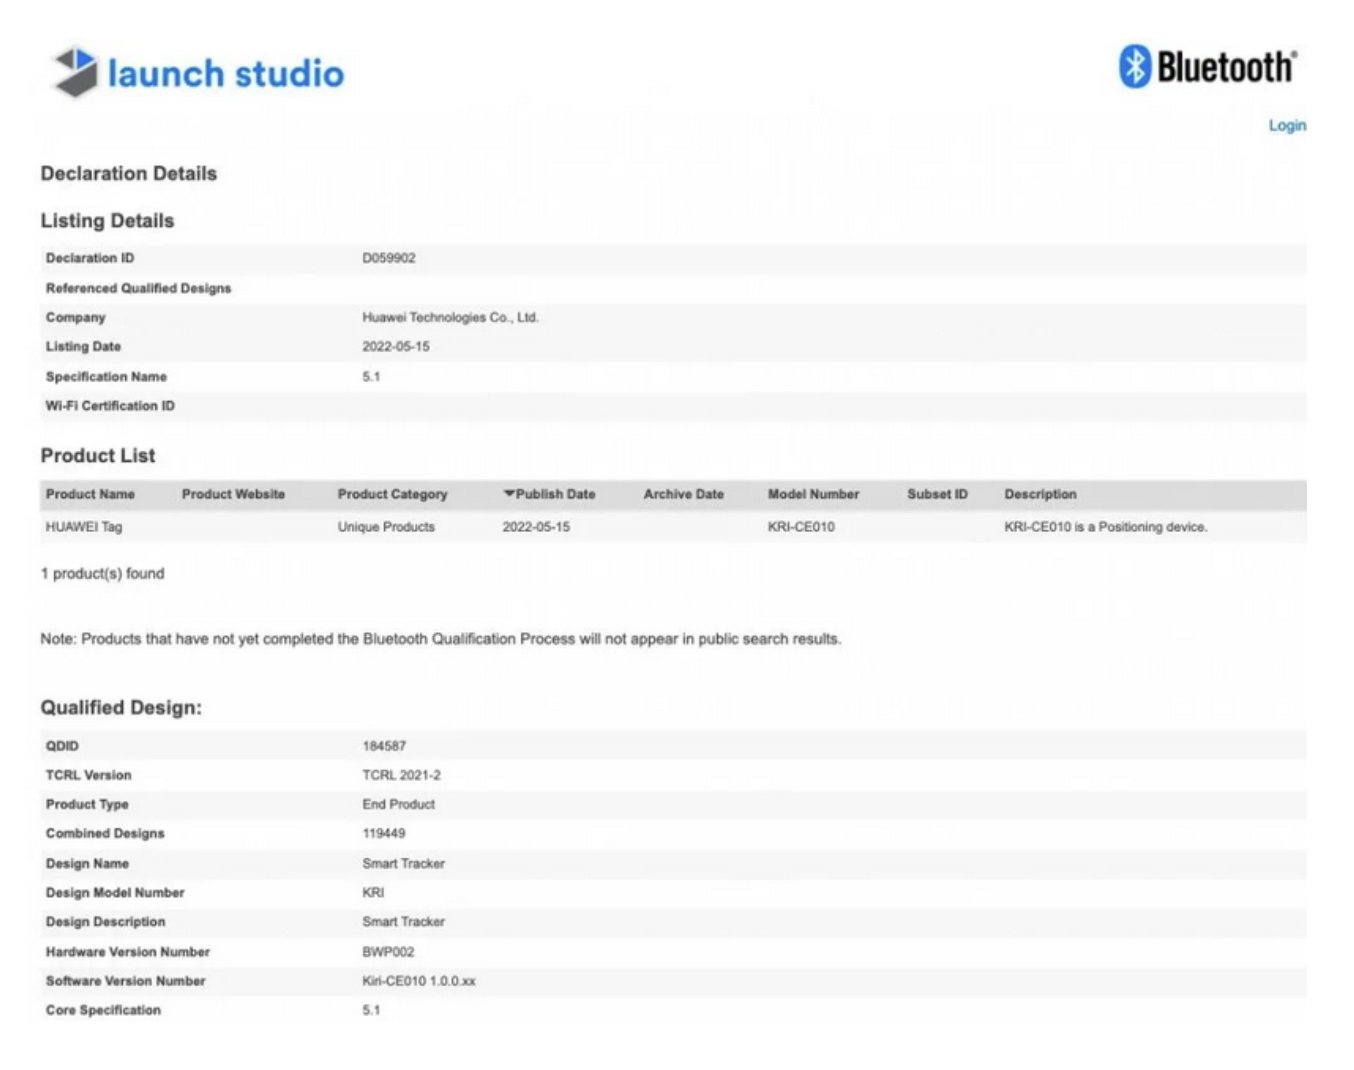
Task: Click model number KRI-CE010 in product row
Action: click(x=801, y=527)
